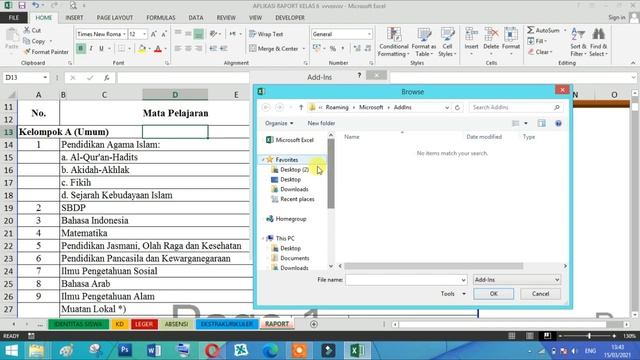Select Homegroup in the navigation pane

(291, 219)
